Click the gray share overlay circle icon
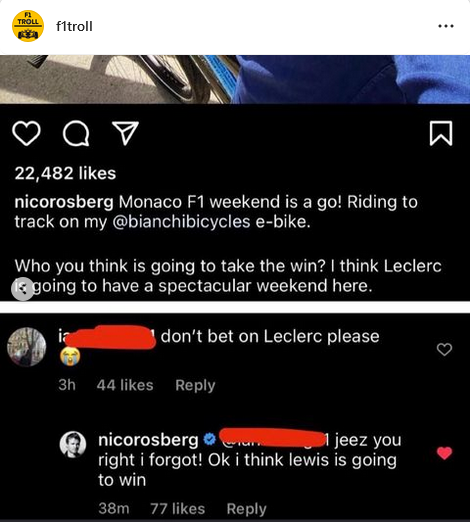The width and height of the screenshot is (470, 522). [22, 289]
